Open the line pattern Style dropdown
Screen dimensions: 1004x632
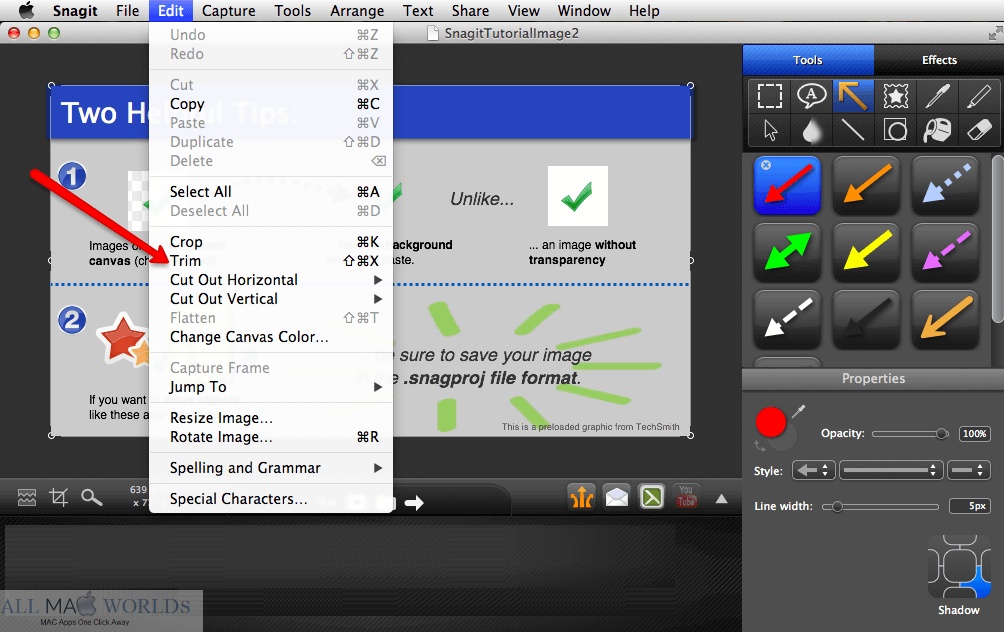[891, 471]
